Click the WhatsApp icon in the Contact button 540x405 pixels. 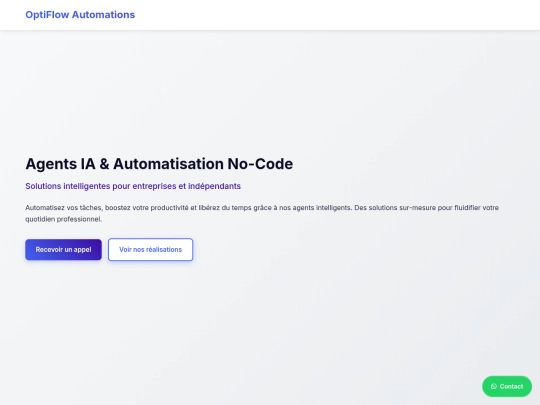tap(494, 386)
